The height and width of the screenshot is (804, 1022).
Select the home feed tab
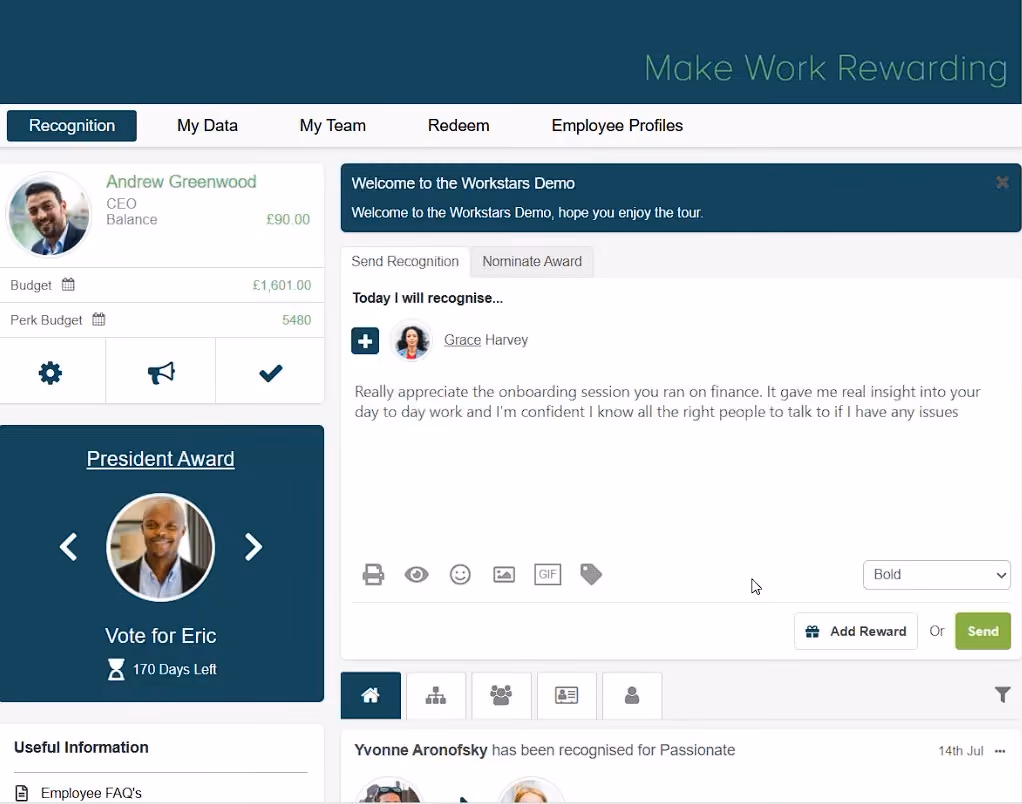point(371,696)
